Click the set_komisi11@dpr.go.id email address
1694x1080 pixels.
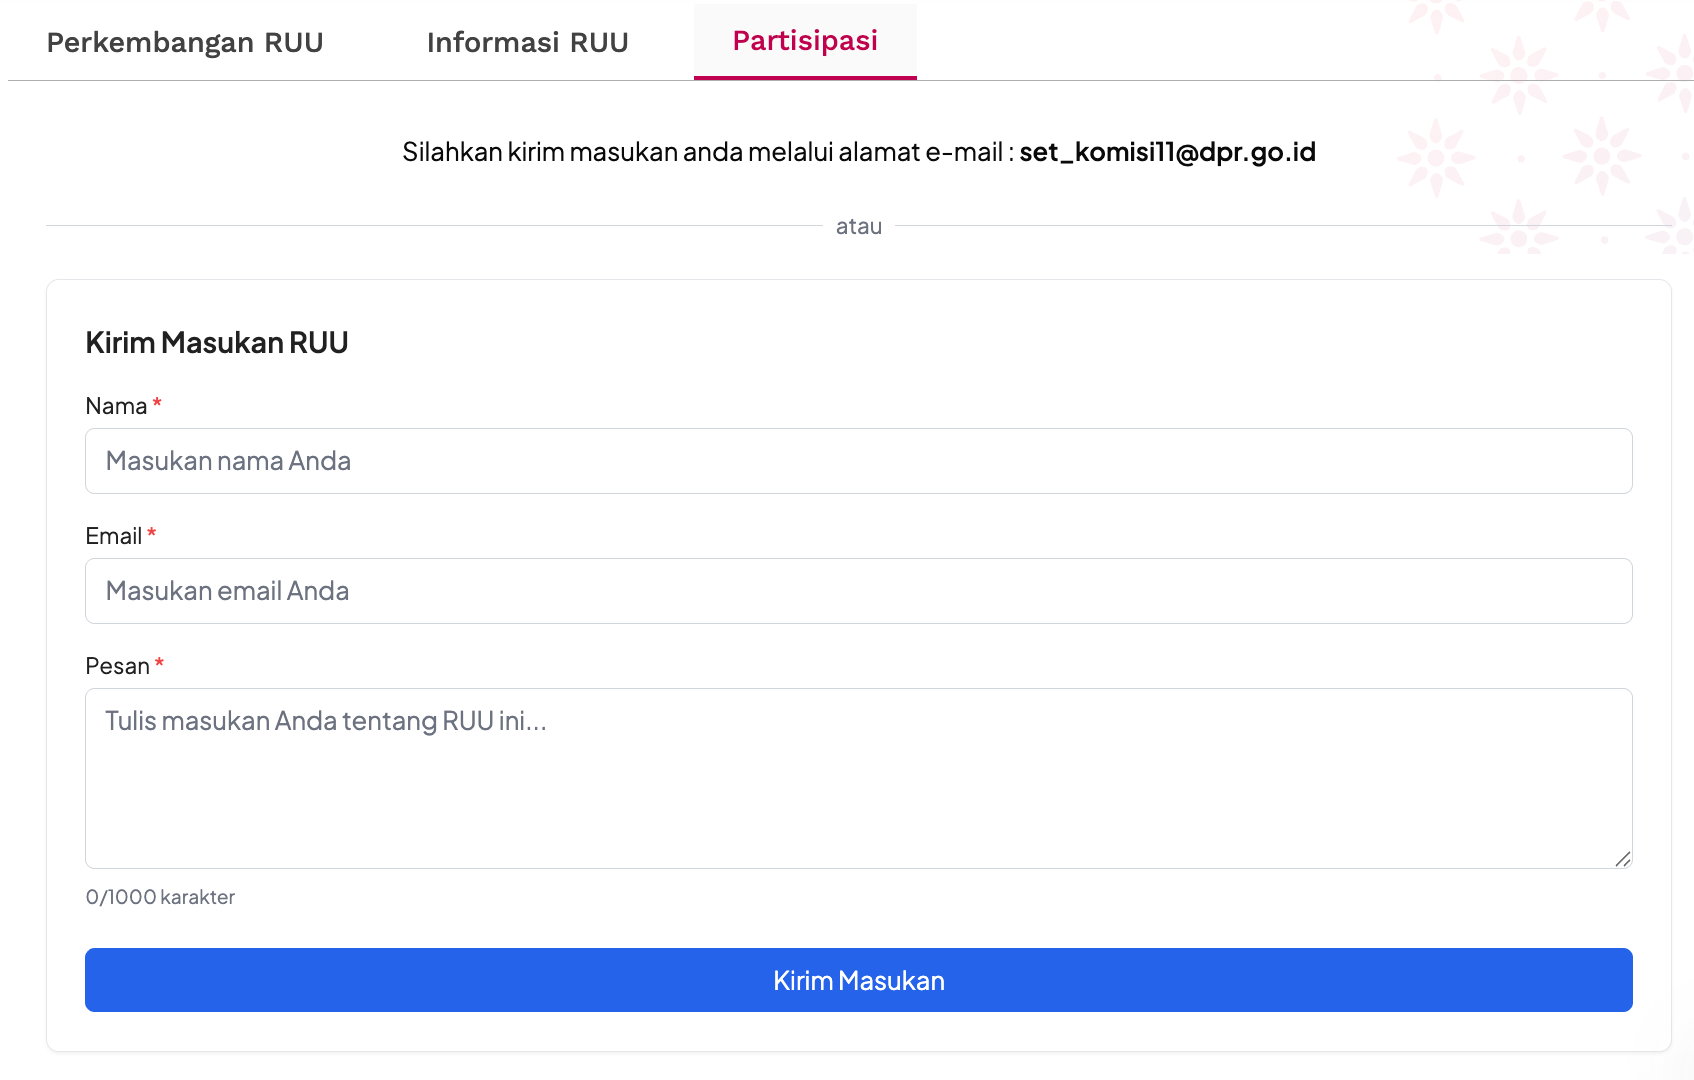(1167, 152)
